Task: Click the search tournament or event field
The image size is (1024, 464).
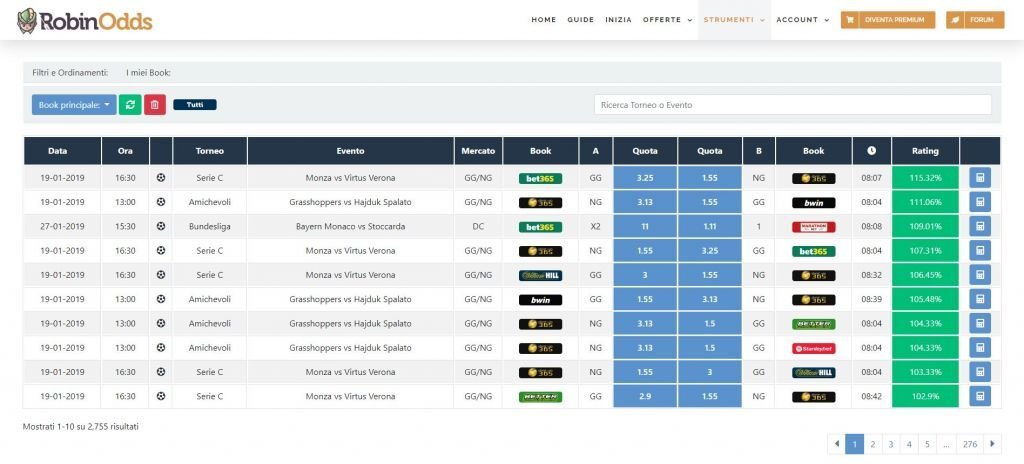Action: click(x=792, y=105)
